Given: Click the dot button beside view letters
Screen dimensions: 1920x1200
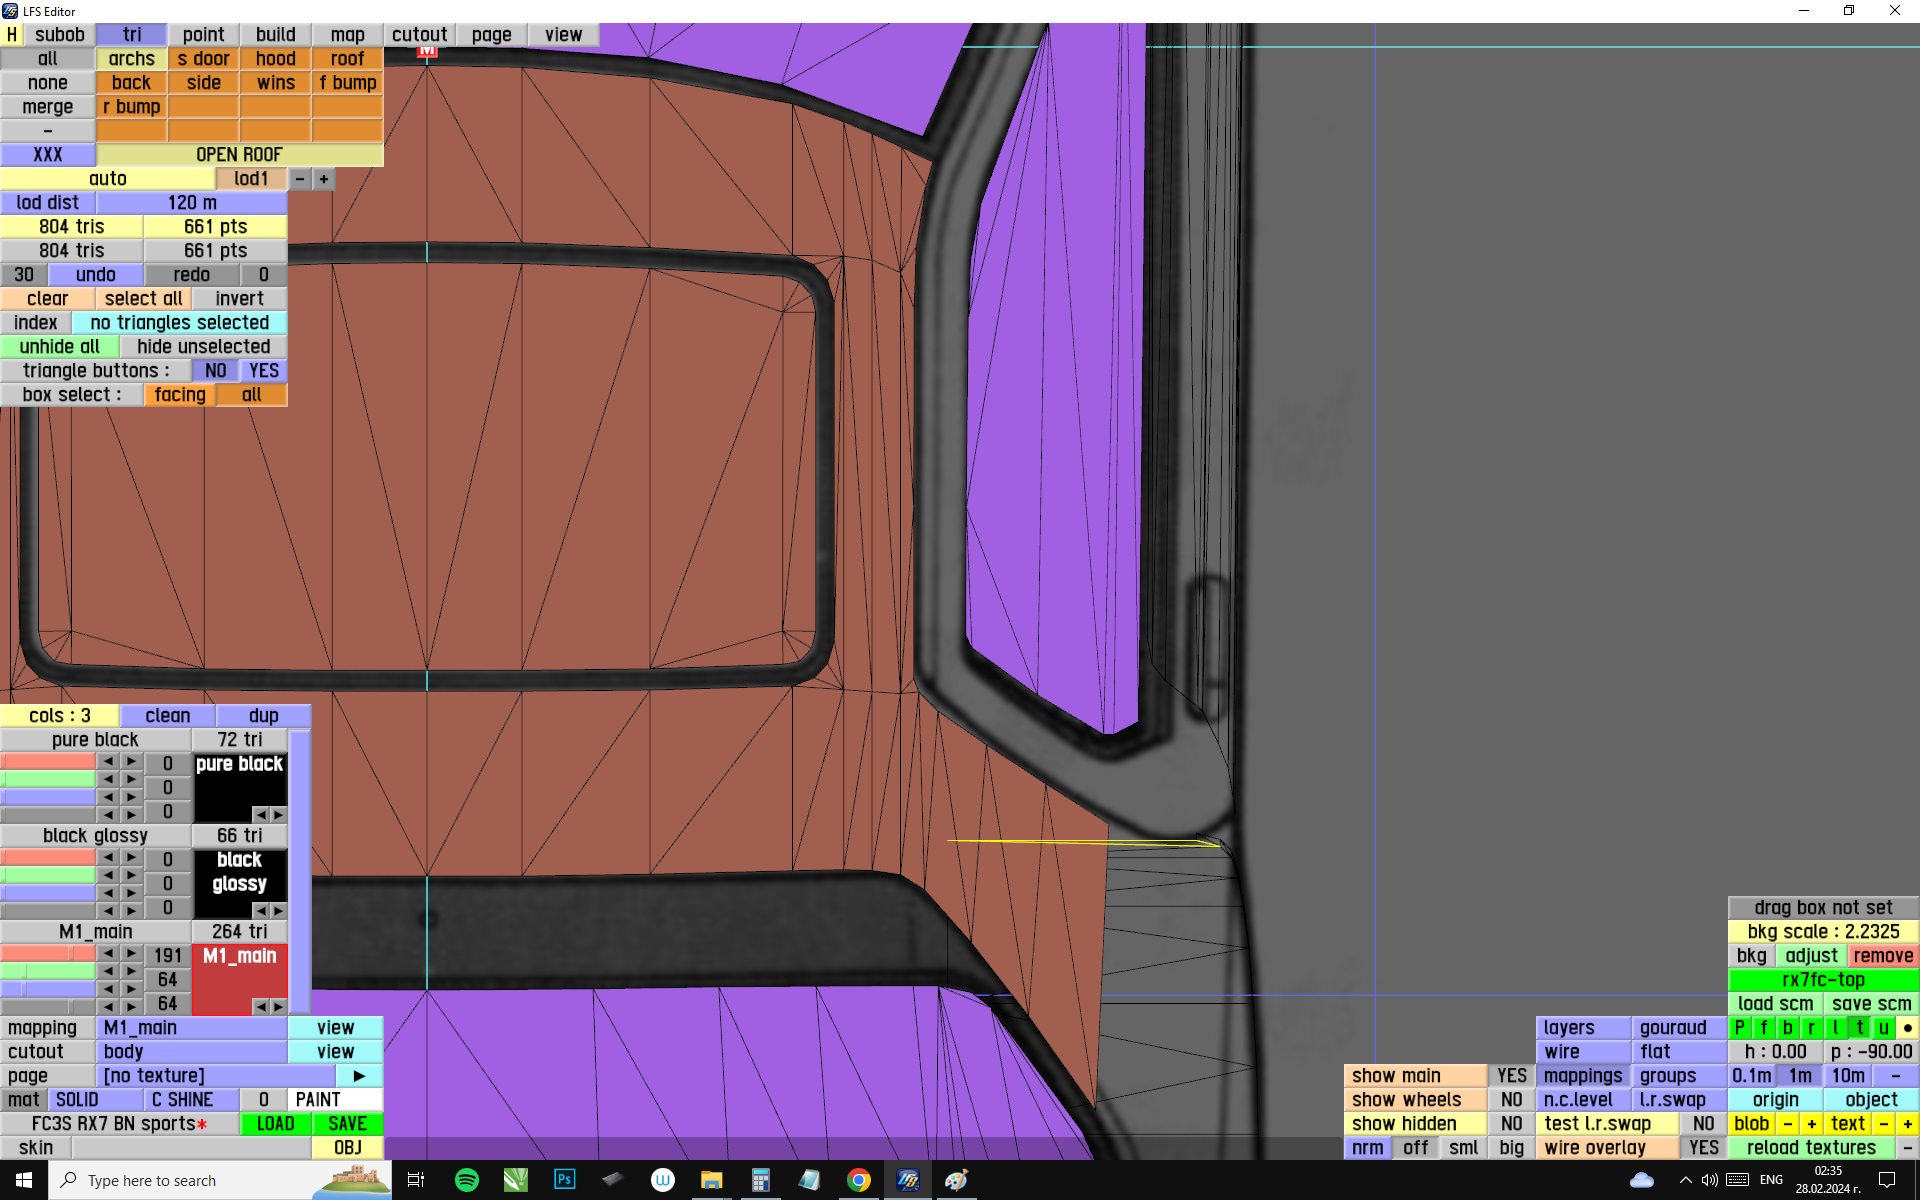Looking at the screenshot, I should [x=1907, y=1028].
